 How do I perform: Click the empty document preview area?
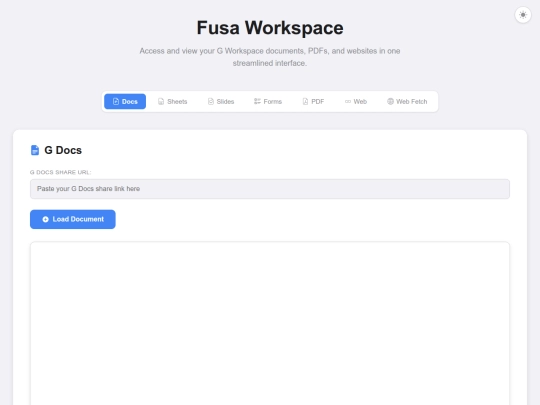point(270,323)
